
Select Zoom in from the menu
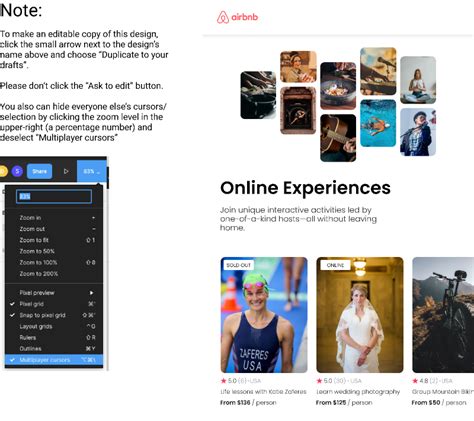[x=54, y=218]
